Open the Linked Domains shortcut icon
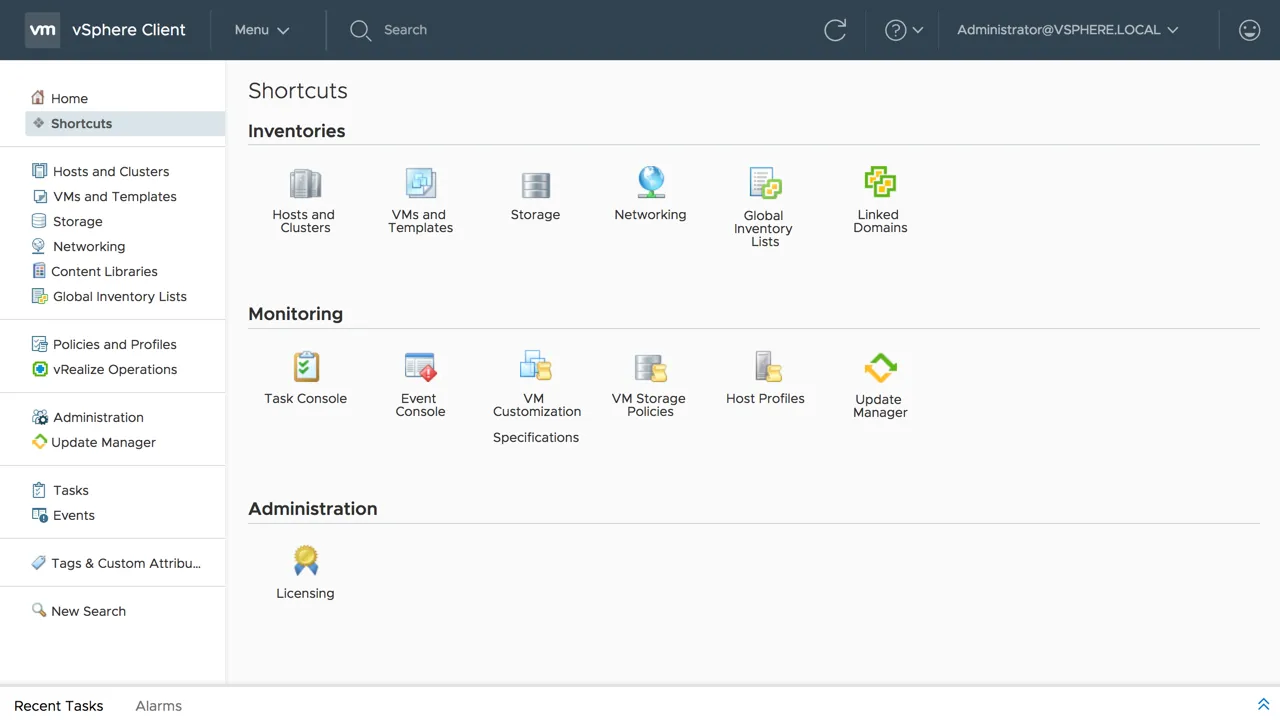Viewport: 1280px width, 720px height. (880, 183)
